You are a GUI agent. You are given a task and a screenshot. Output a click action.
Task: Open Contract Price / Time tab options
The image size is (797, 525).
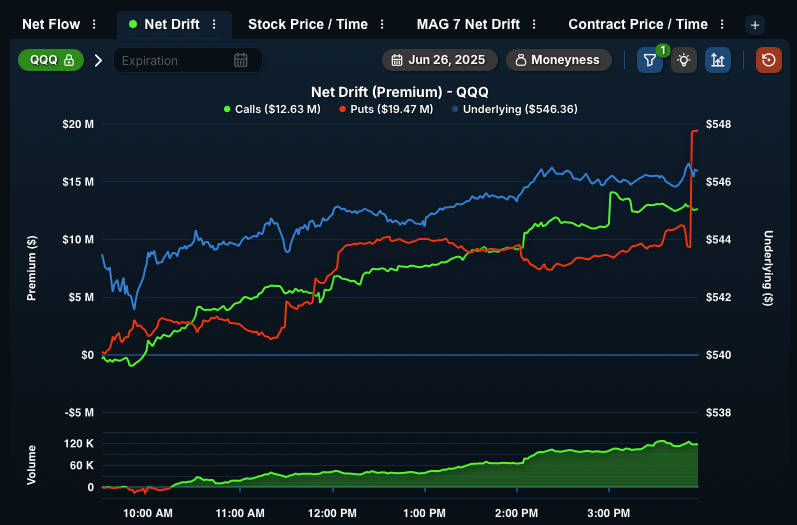click(x=722, y=24)
